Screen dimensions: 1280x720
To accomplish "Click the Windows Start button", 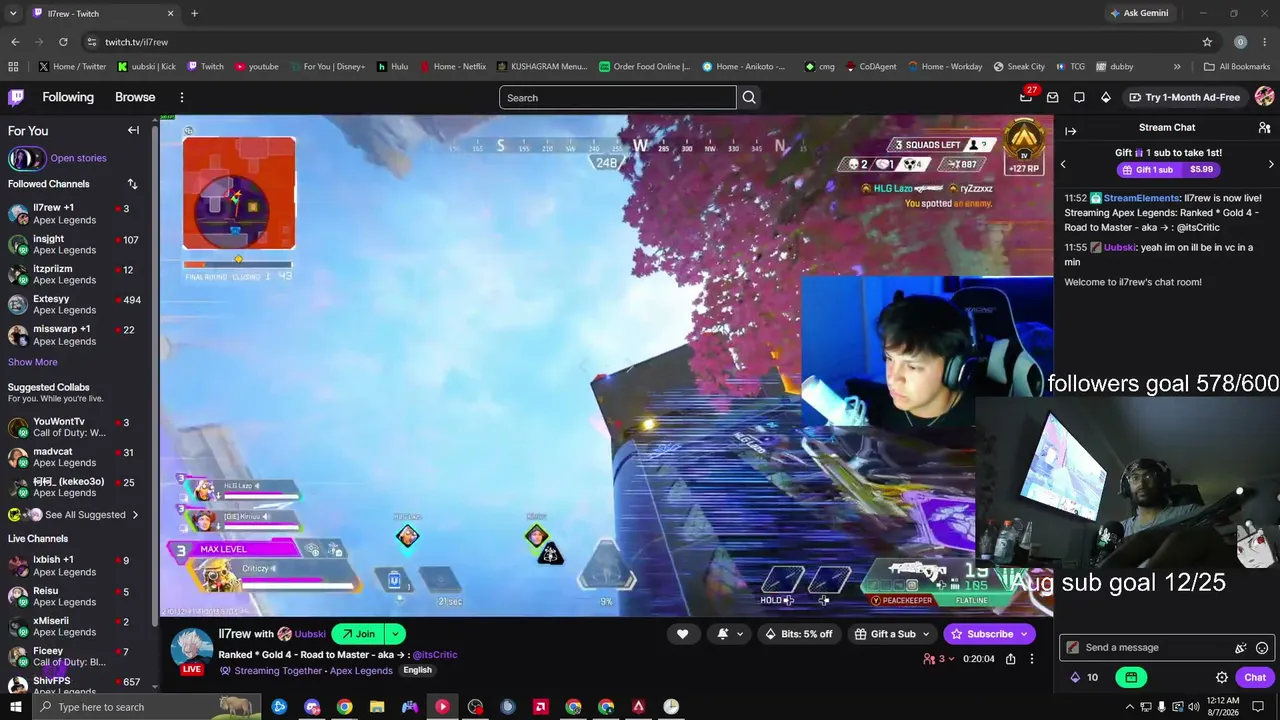I will pyautogui.click(x=16, y=707).
